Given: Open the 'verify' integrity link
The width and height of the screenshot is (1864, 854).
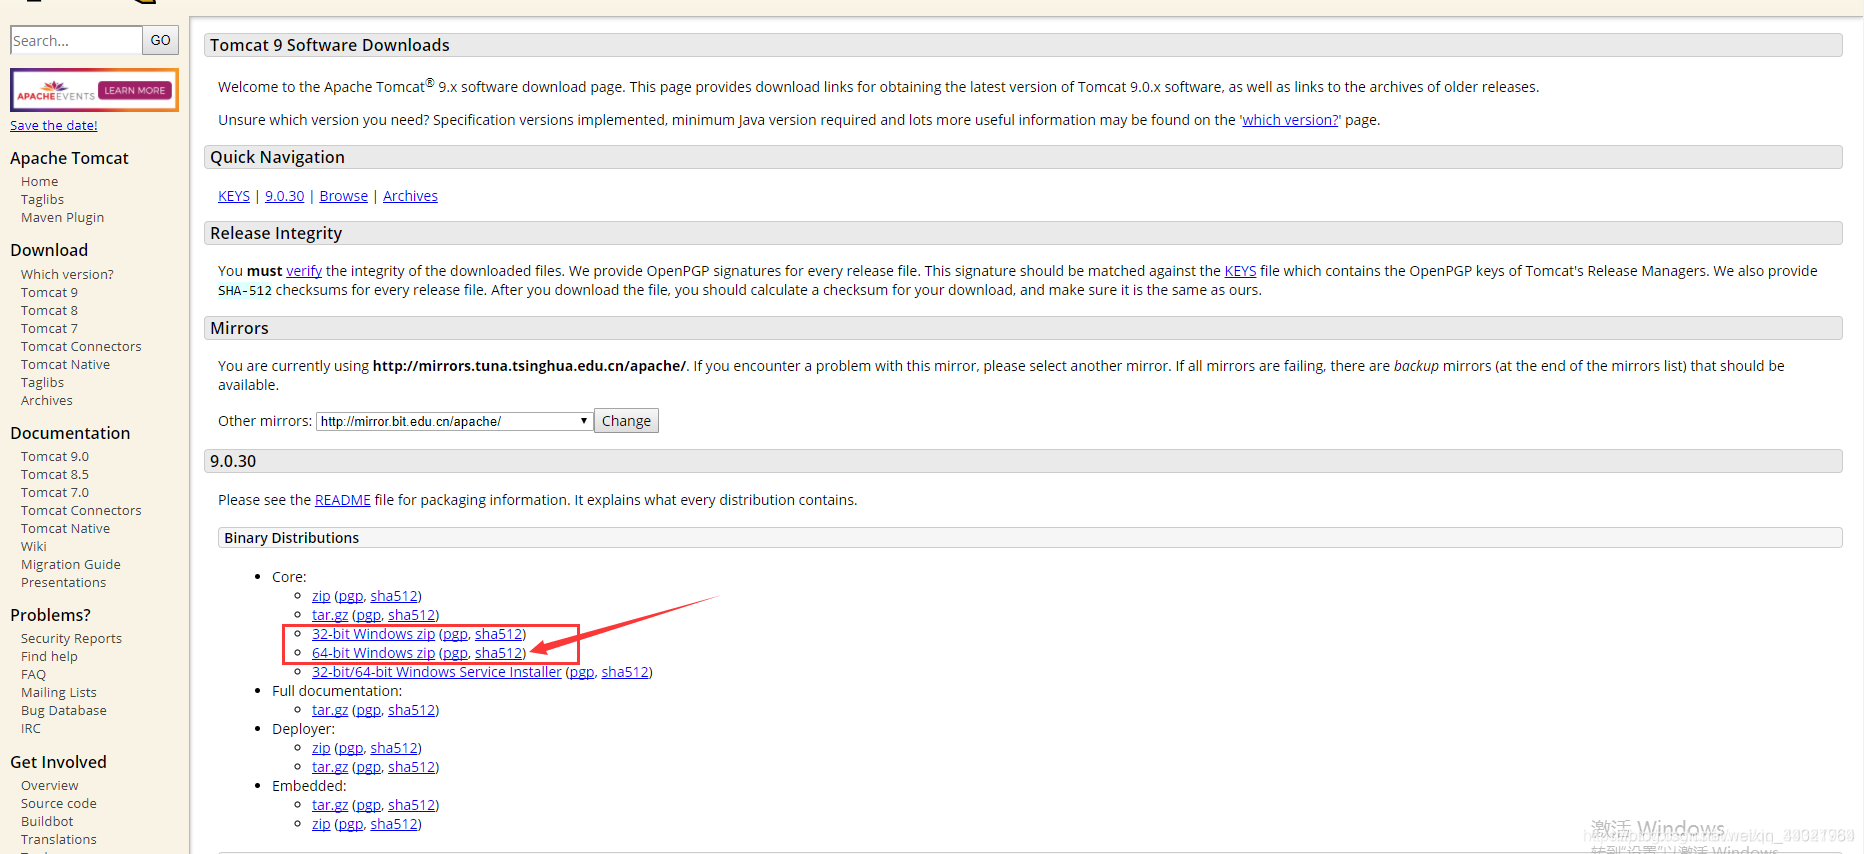Looking at the screenshot, I should click(304, 271).
